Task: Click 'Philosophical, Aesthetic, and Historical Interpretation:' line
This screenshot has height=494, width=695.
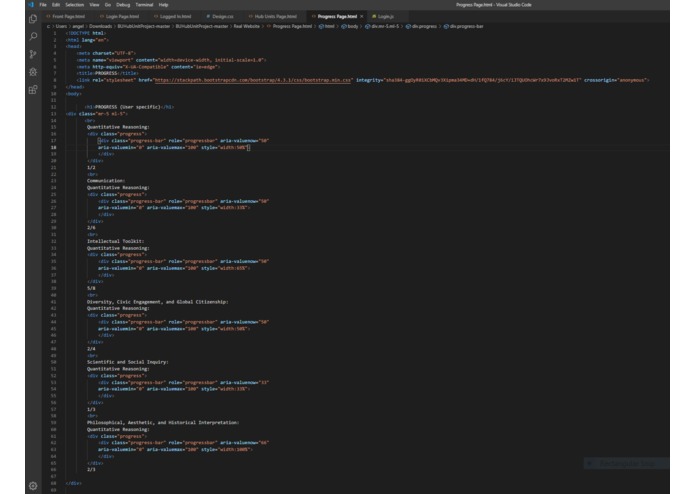Action: (163, 423)
